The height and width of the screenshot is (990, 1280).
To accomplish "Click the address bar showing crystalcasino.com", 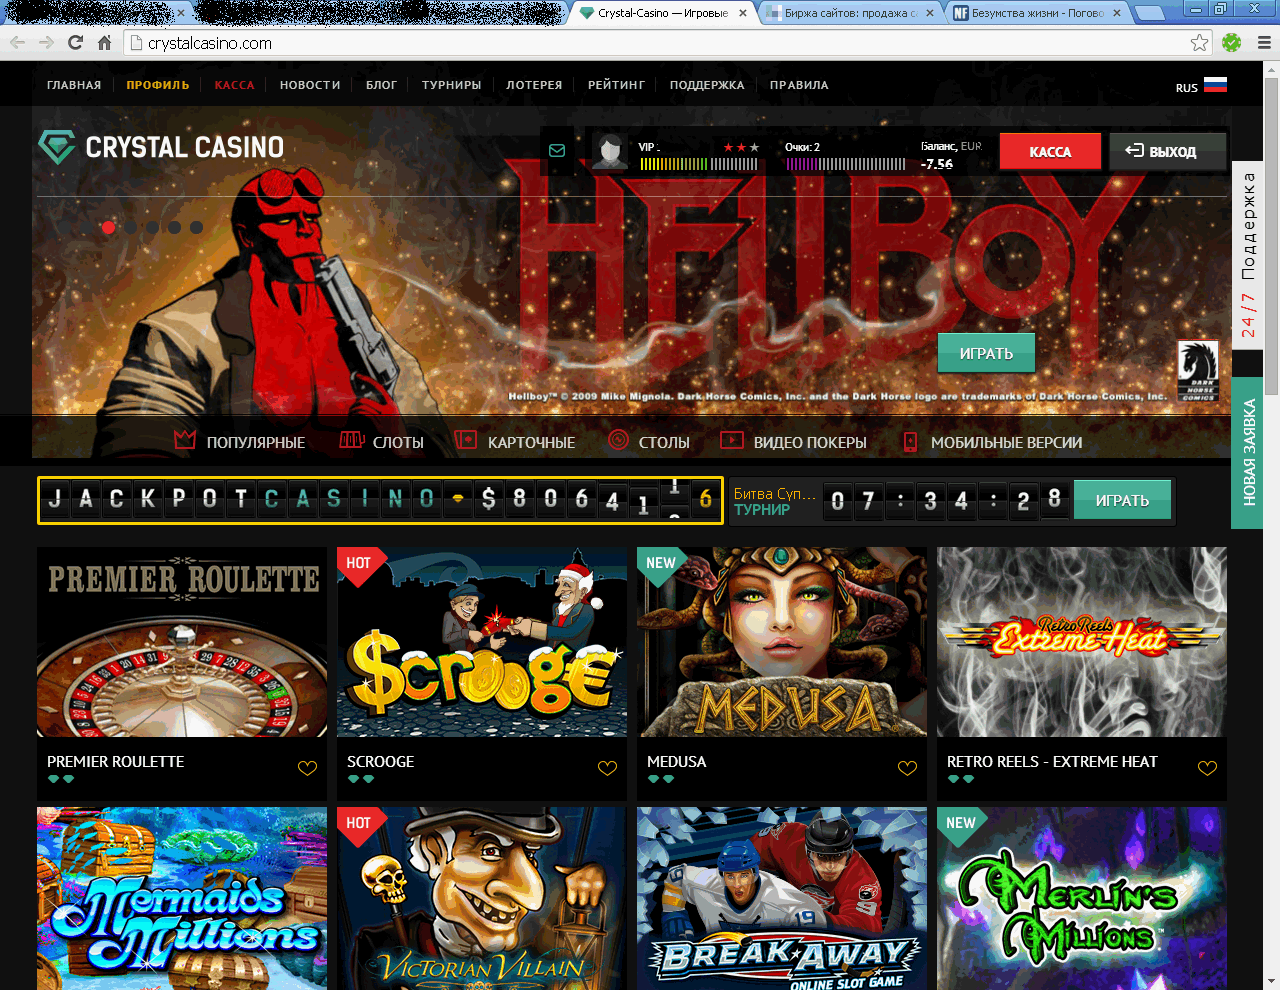I will tap(666, 43).
